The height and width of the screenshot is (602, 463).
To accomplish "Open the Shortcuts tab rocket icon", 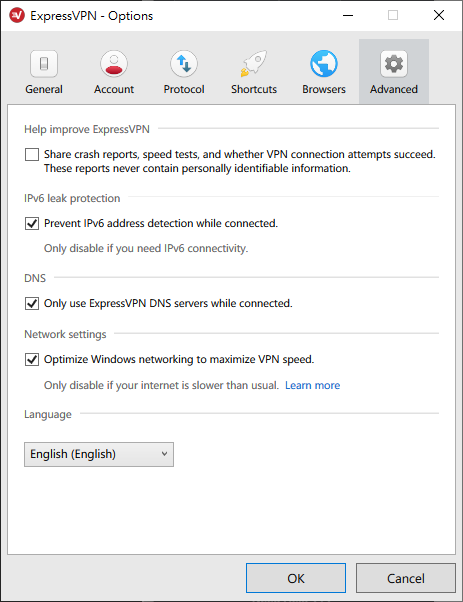I will point(254,64).
